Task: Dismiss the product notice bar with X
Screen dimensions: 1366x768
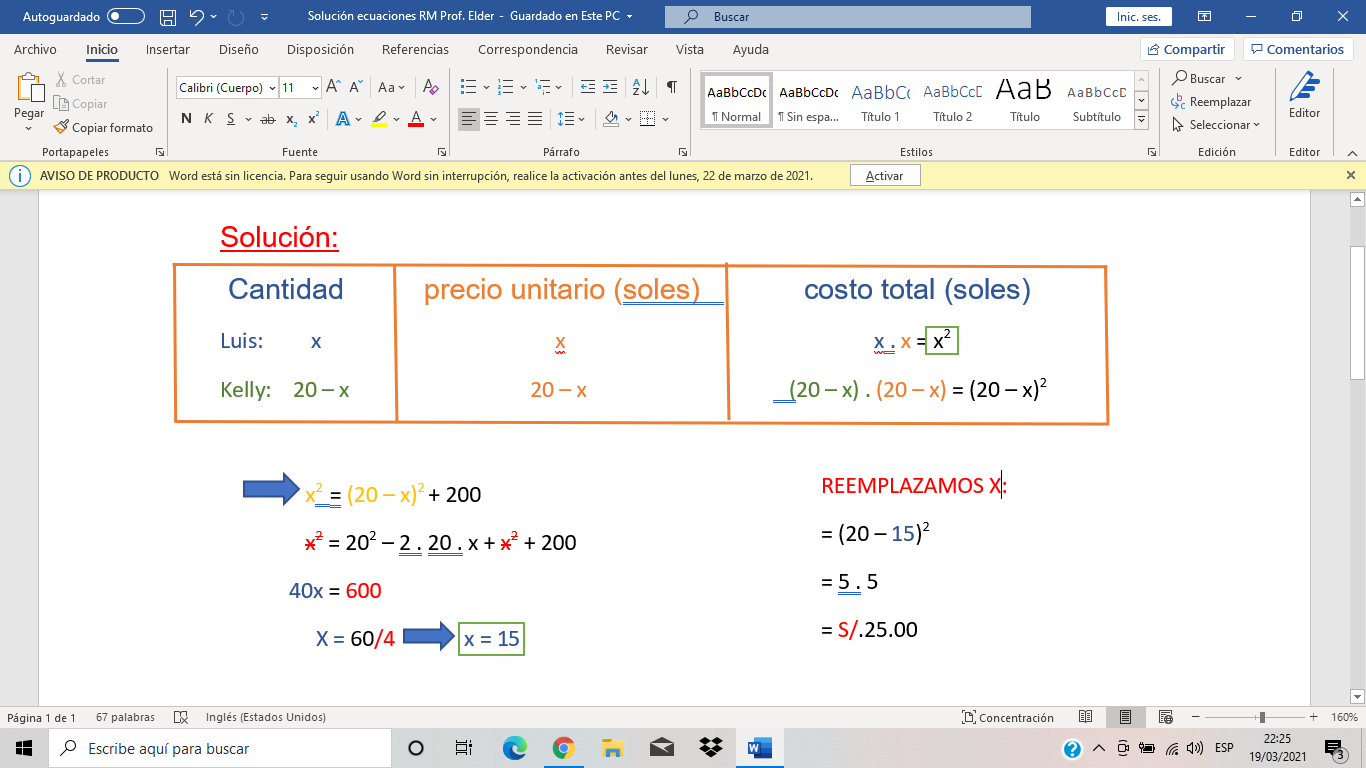Action: pyautogui.click(x=1351, y=175)
